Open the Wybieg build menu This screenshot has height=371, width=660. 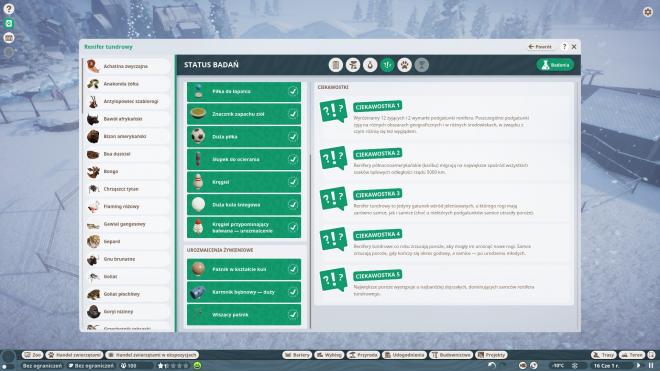pos(329,355)
